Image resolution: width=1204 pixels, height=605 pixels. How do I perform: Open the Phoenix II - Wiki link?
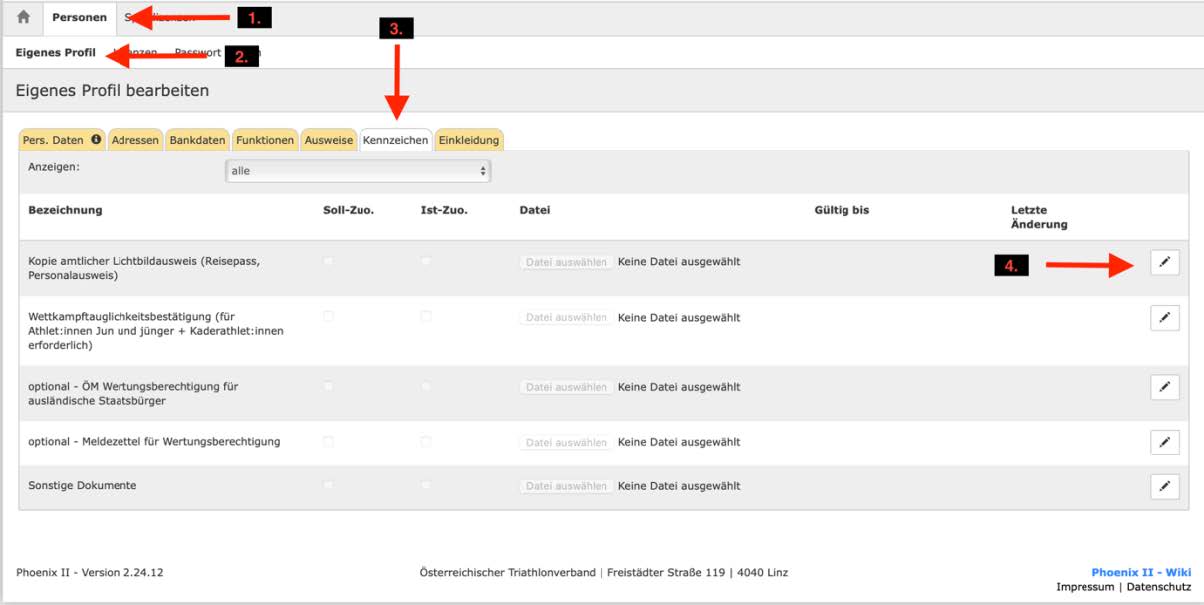click(x=1140, y=572)
